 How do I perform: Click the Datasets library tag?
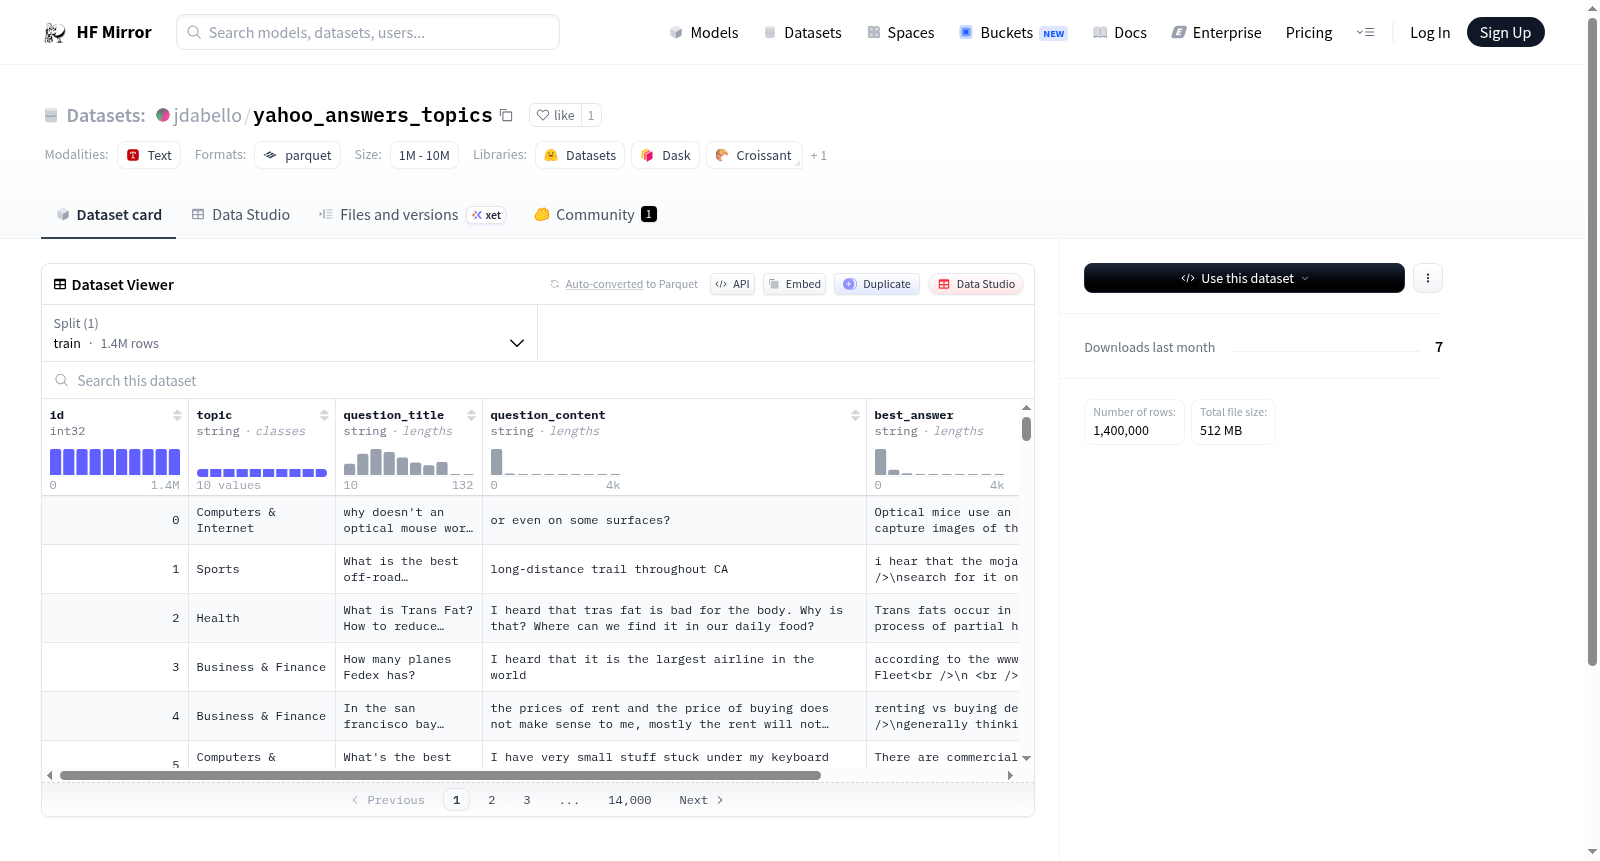click(580, 155)
